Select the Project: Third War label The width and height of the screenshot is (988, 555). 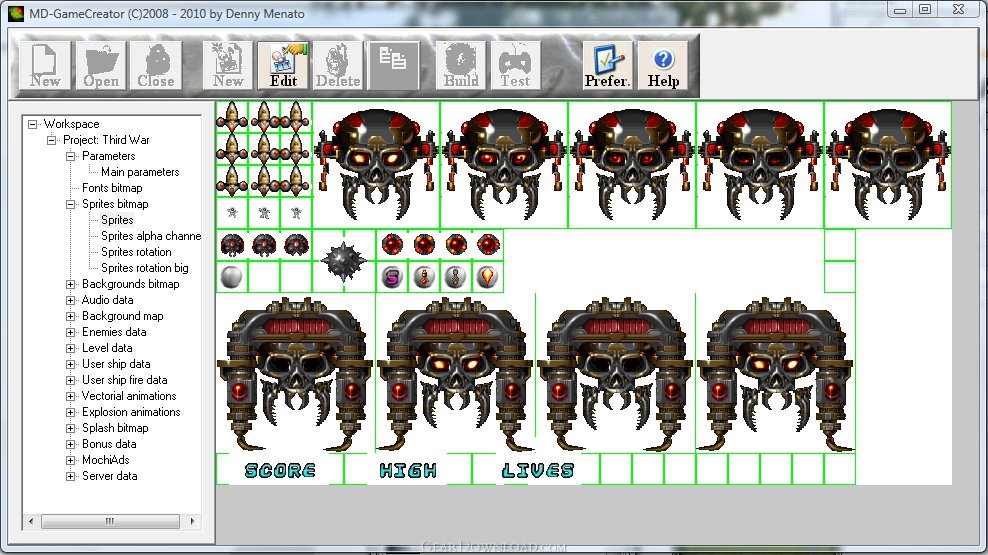coord(106,140)
